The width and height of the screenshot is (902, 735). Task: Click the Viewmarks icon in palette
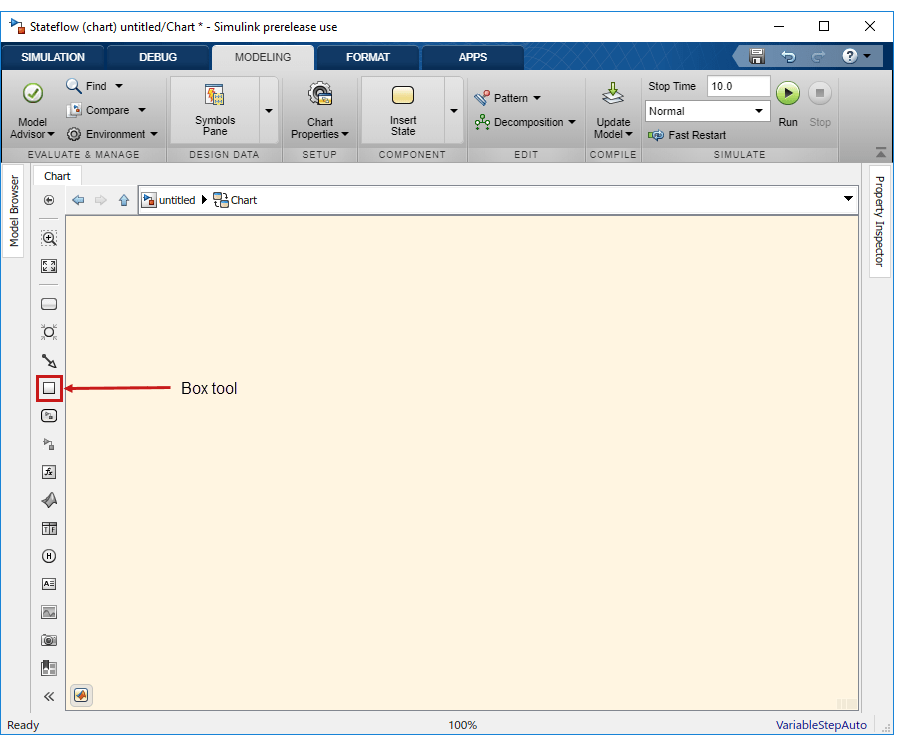point(49,668)
